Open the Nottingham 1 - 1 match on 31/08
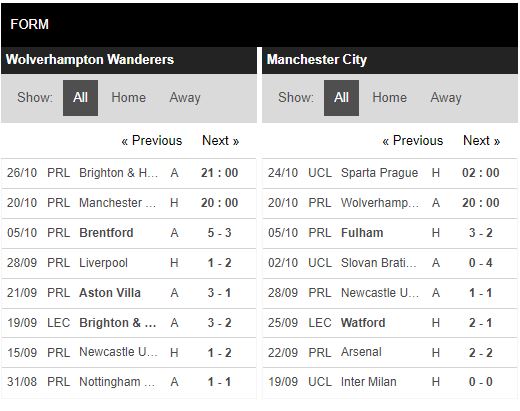Image resolution: width=520 pixels, height=411 pixels. pos(129,382)
